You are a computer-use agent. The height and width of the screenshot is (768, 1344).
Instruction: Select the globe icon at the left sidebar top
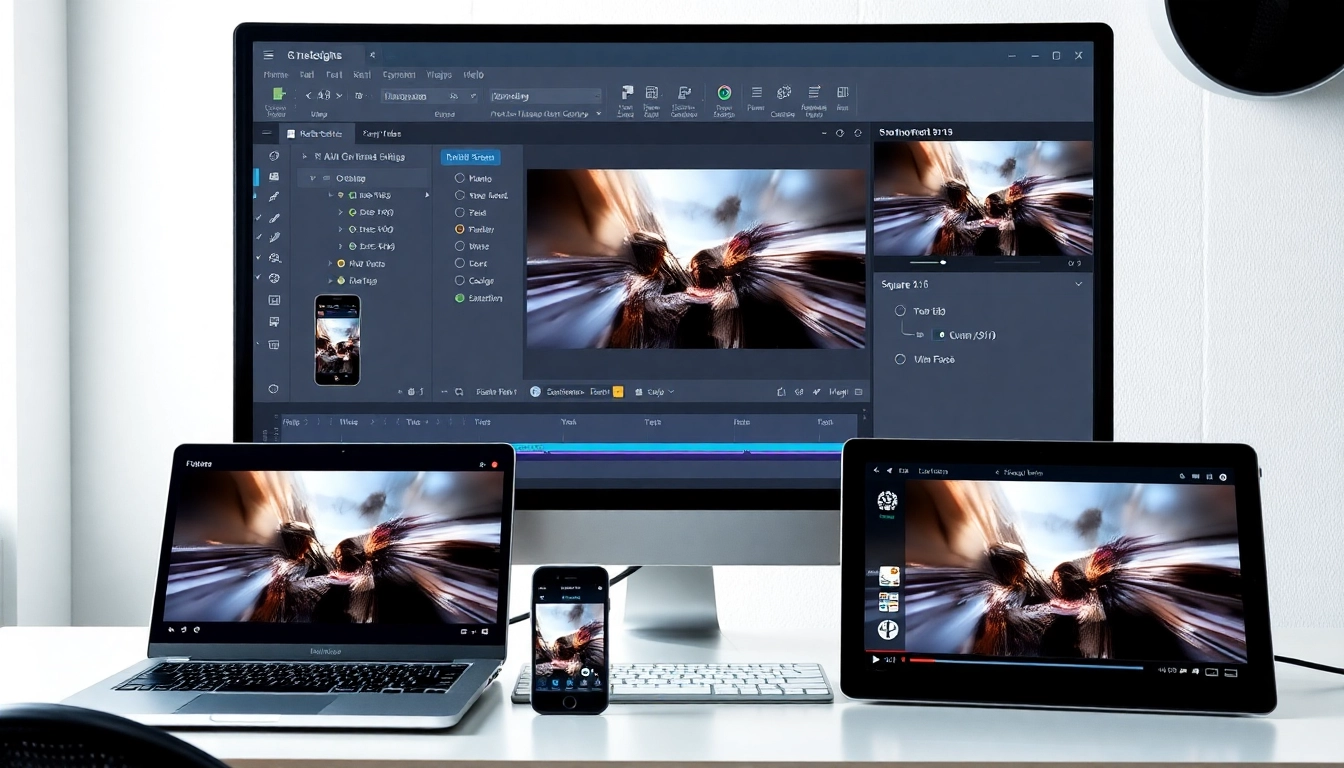pos(273,156)
